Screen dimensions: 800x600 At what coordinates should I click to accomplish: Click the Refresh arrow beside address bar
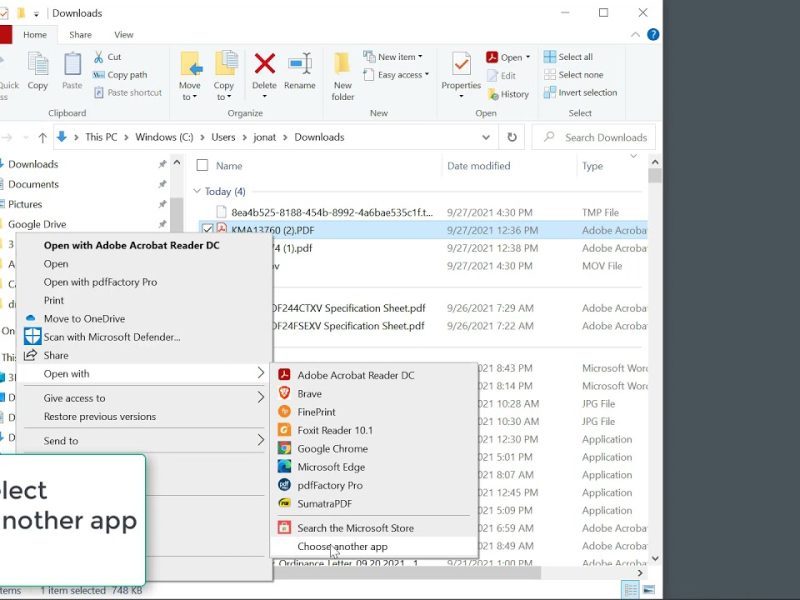click(x=512, y=137)
